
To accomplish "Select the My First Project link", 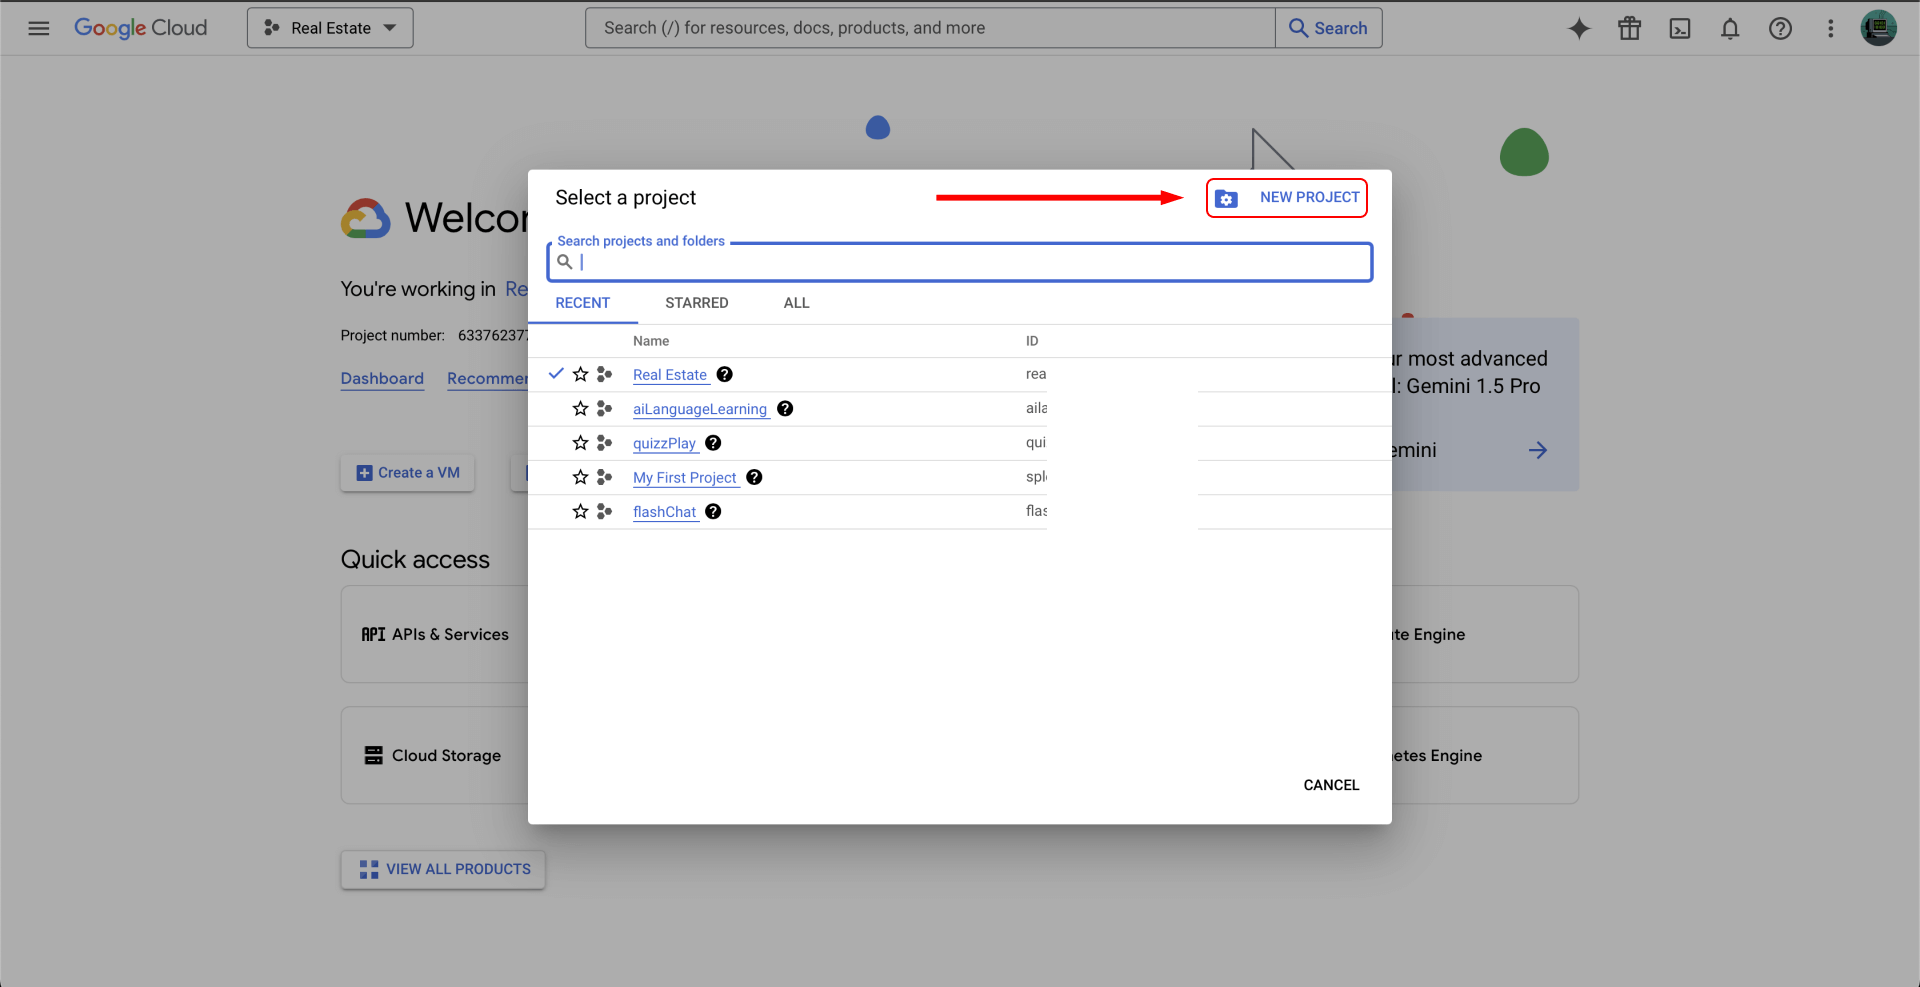I will 684,478.
